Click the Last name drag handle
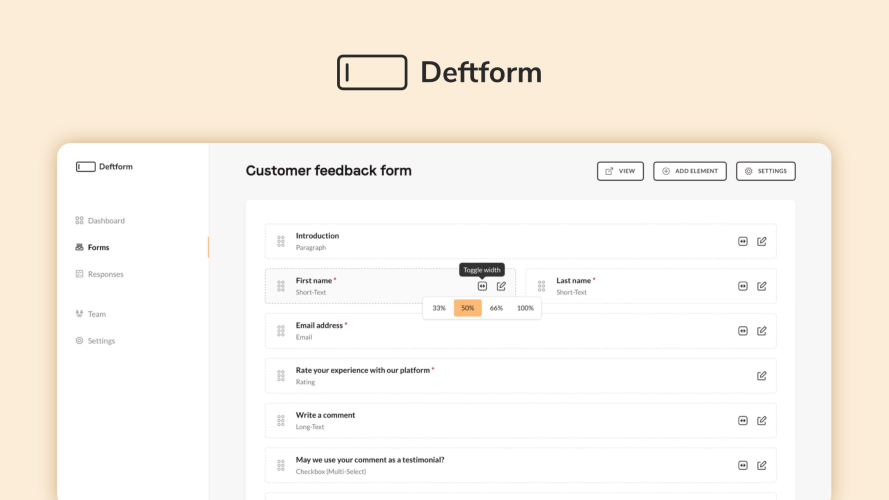889x500 pixels. coord(541,286)
